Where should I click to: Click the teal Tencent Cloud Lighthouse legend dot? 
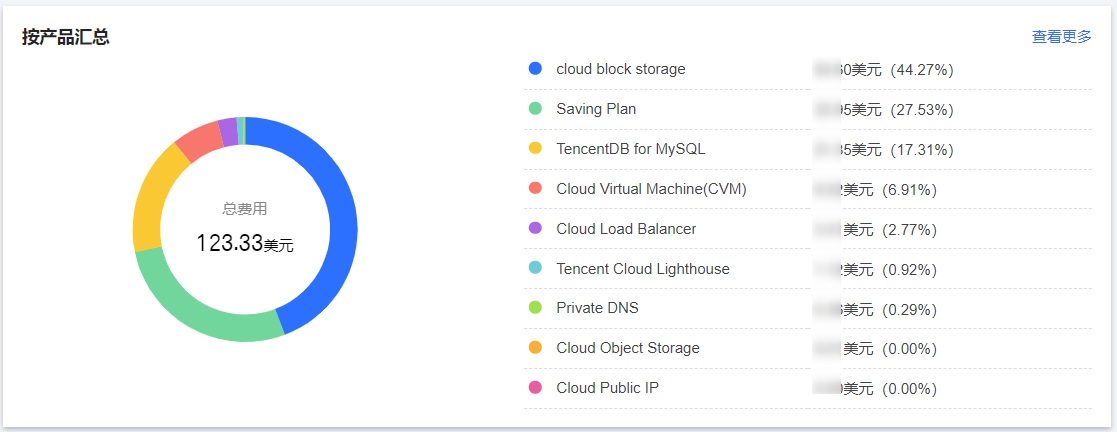[x=535, y=268]
